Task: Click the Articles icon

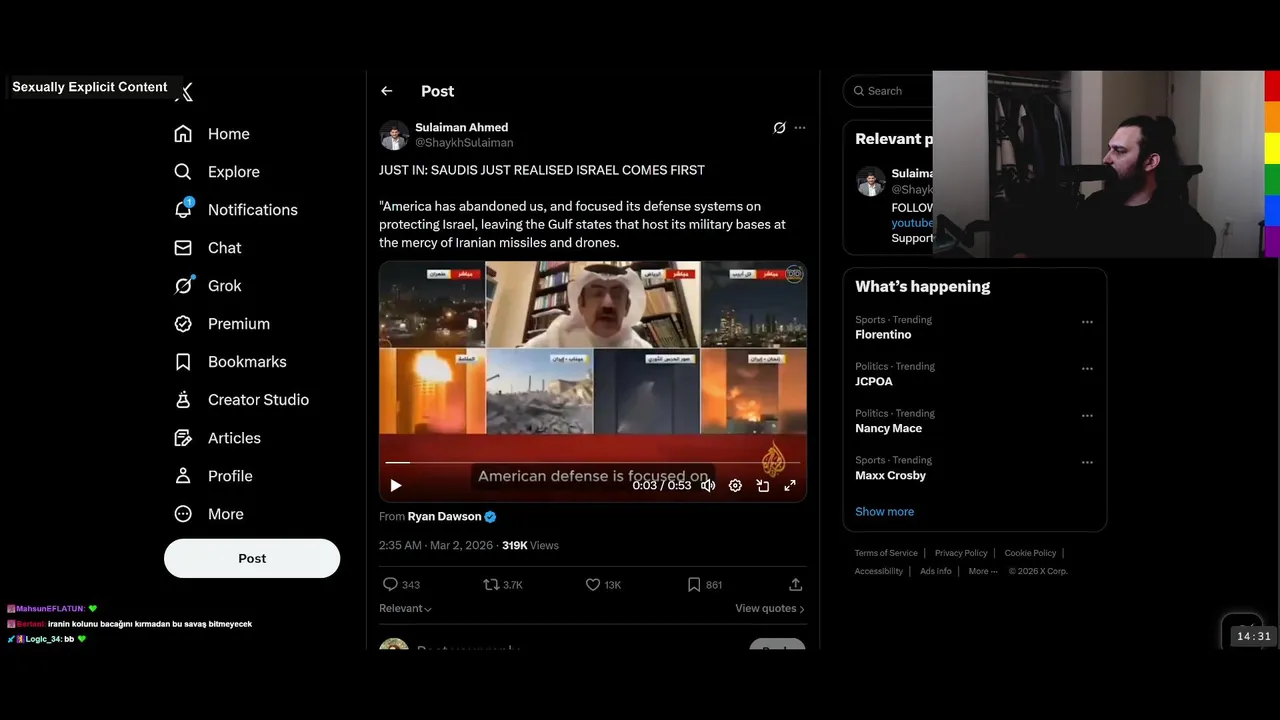Action: pos(183,438)
